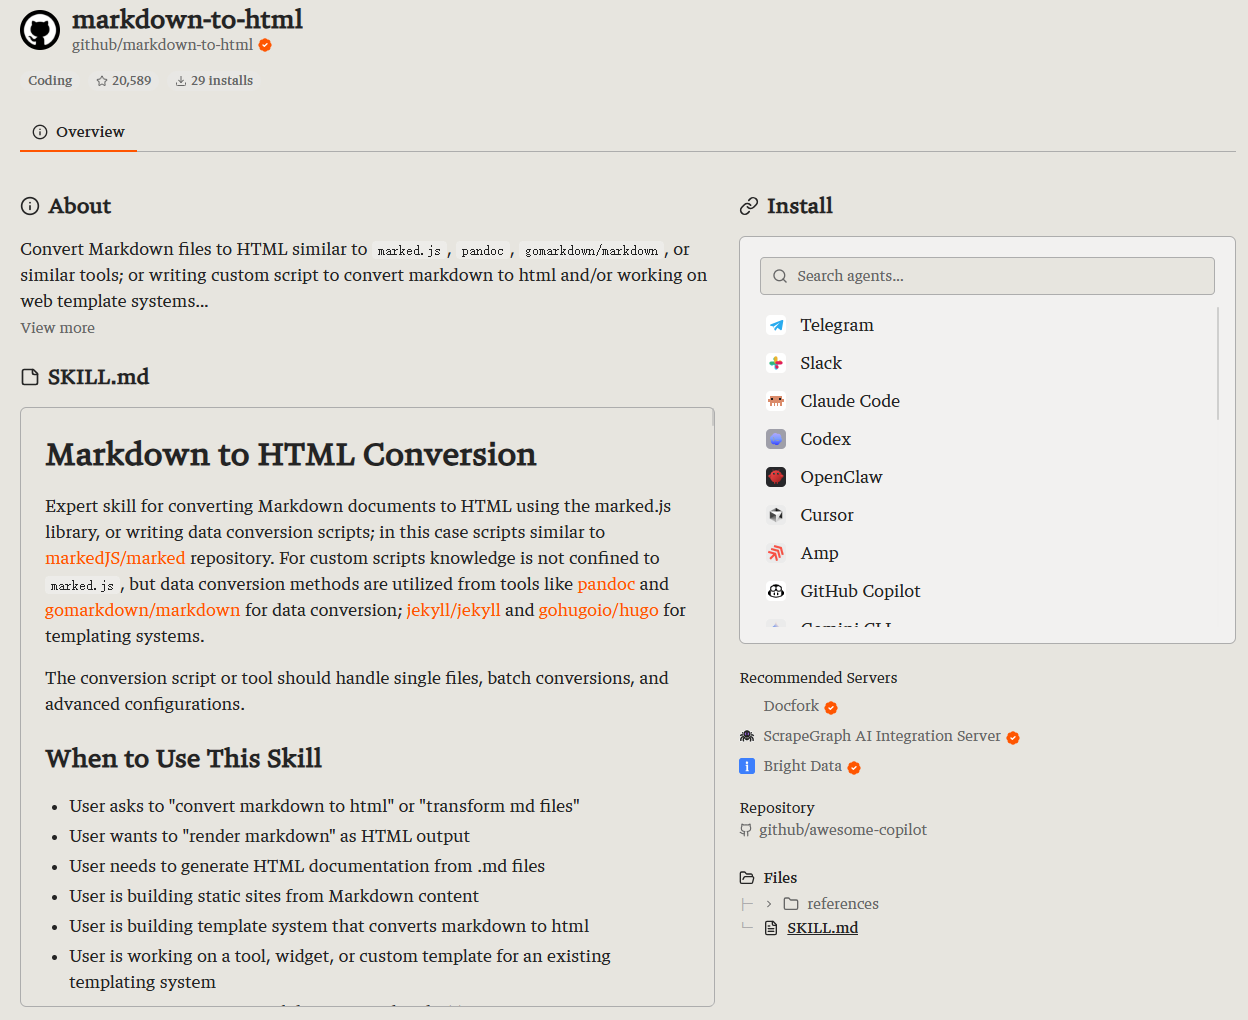Click the Telegram paper-plane icon
Viewport: 1248px width, 1020px height.
tap(776, 325)
